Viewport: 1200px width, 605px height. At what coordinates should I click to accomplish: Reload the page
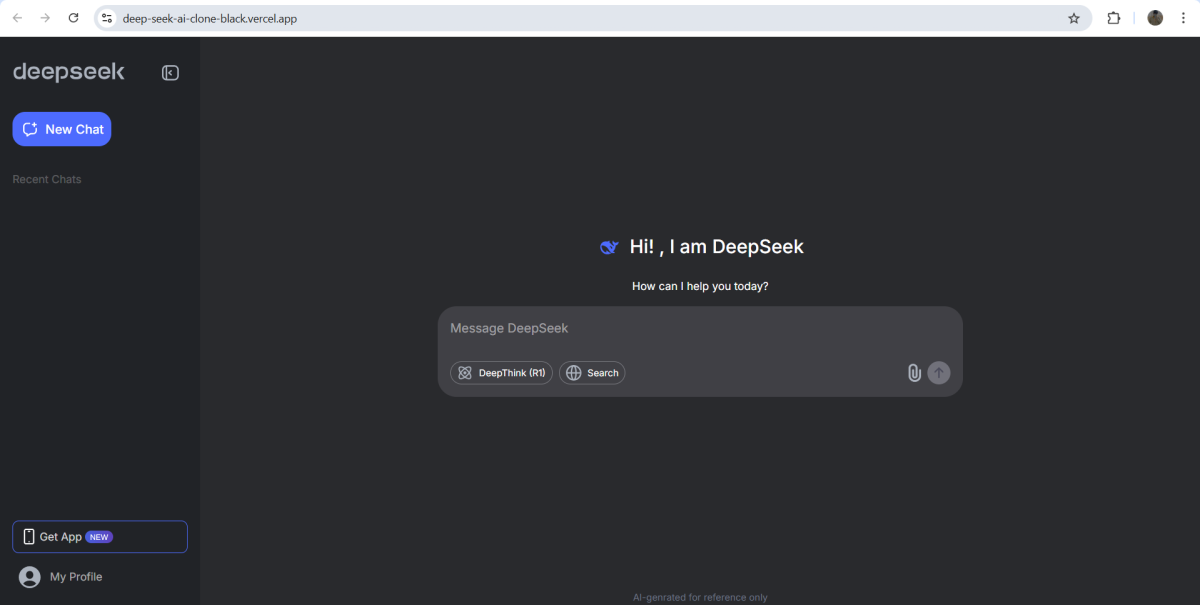(x=73, y=18)
